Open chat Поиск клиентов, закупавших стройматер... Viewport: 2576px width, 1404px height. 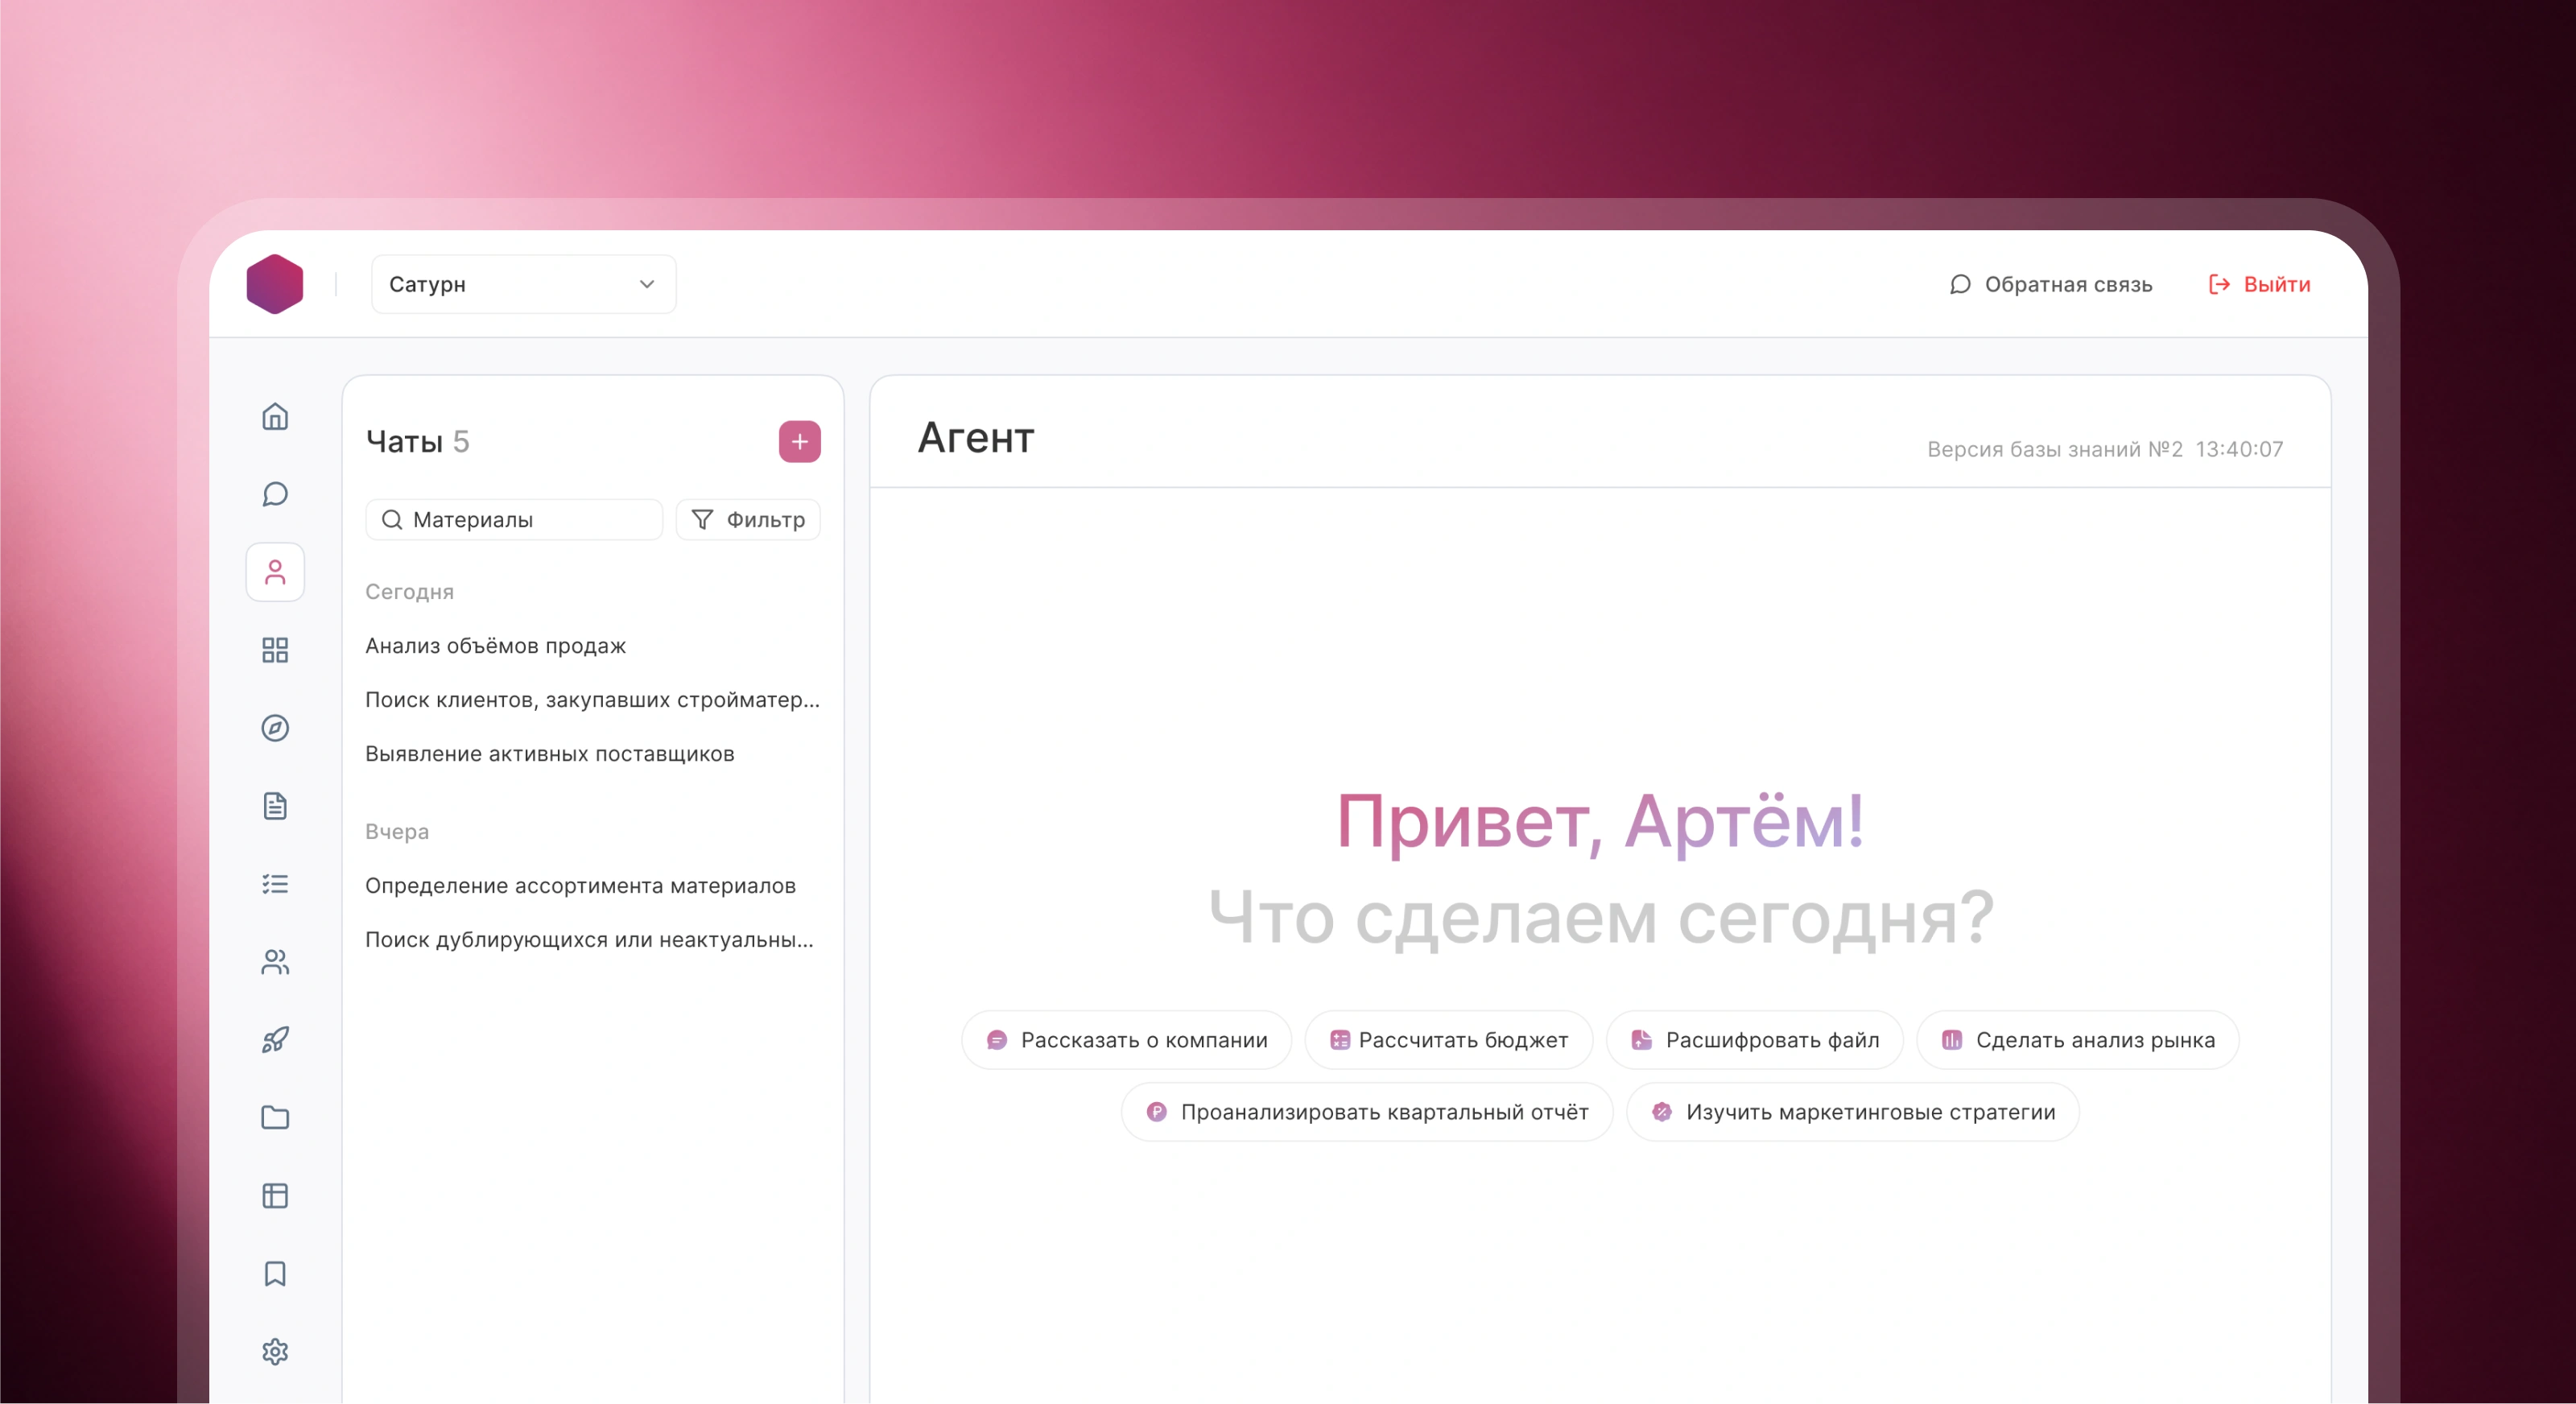592,700
